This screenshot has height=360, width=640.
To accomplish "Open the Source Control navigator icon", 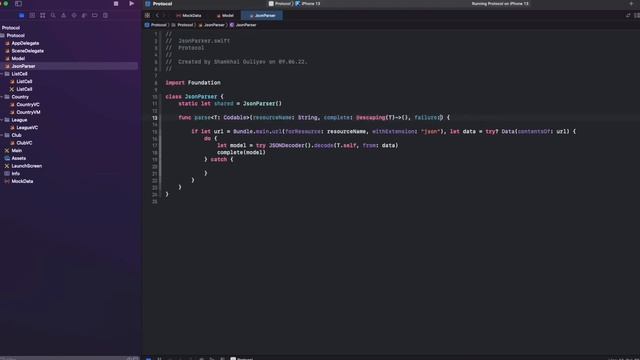I will pos(32,16).
